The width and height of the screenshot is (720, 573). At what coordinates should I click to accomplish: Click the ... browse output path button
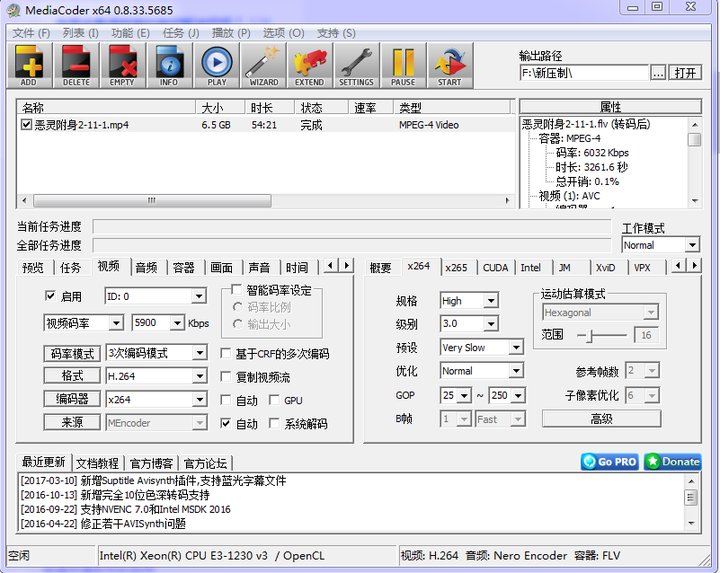[x=658, y=73]
